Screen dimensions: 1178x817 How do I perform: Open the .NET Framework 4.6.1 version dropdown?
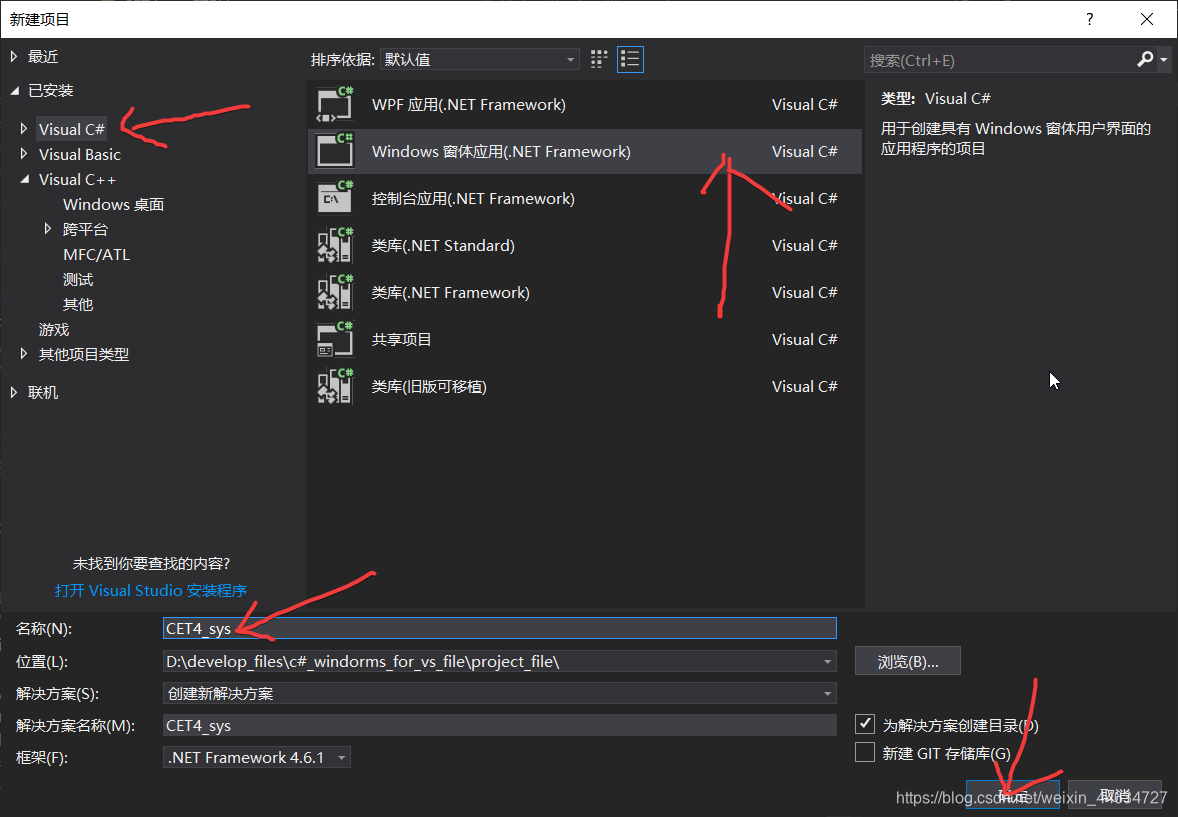(x=256, y=757)
